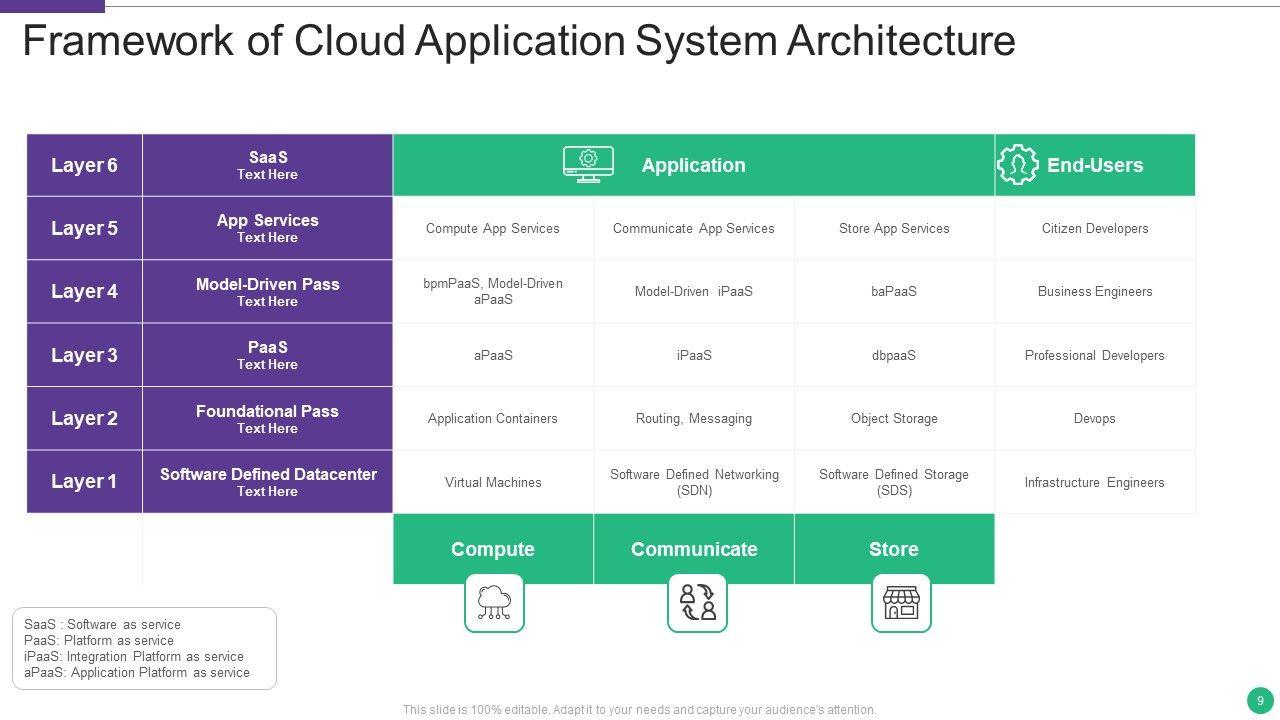Click the Store column footer label
The width and height of the screenshot is (1280, 720).
click(x=894, y=549)
